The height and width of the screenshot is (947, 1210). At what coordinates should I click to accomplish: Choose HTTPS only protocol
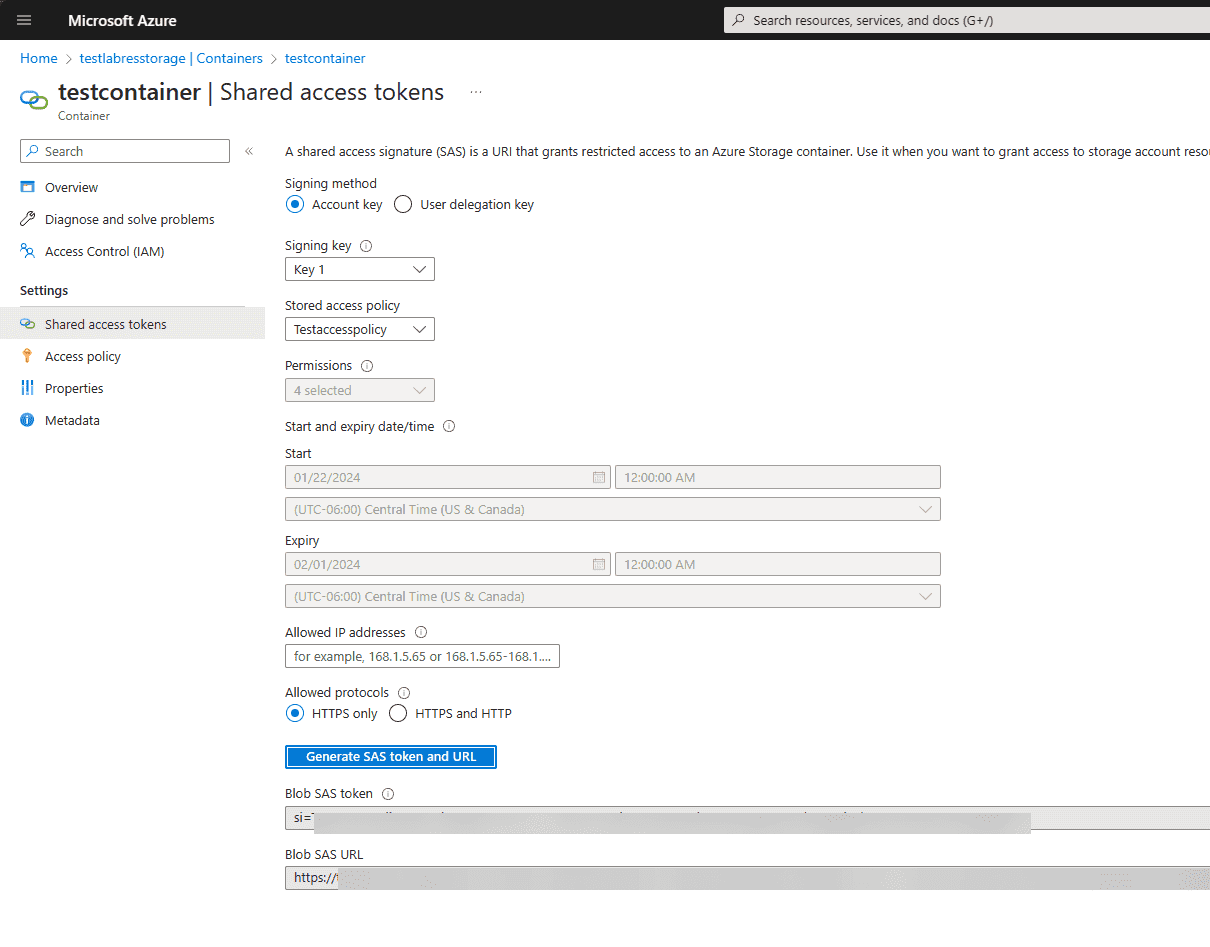[x=295, y=713]
